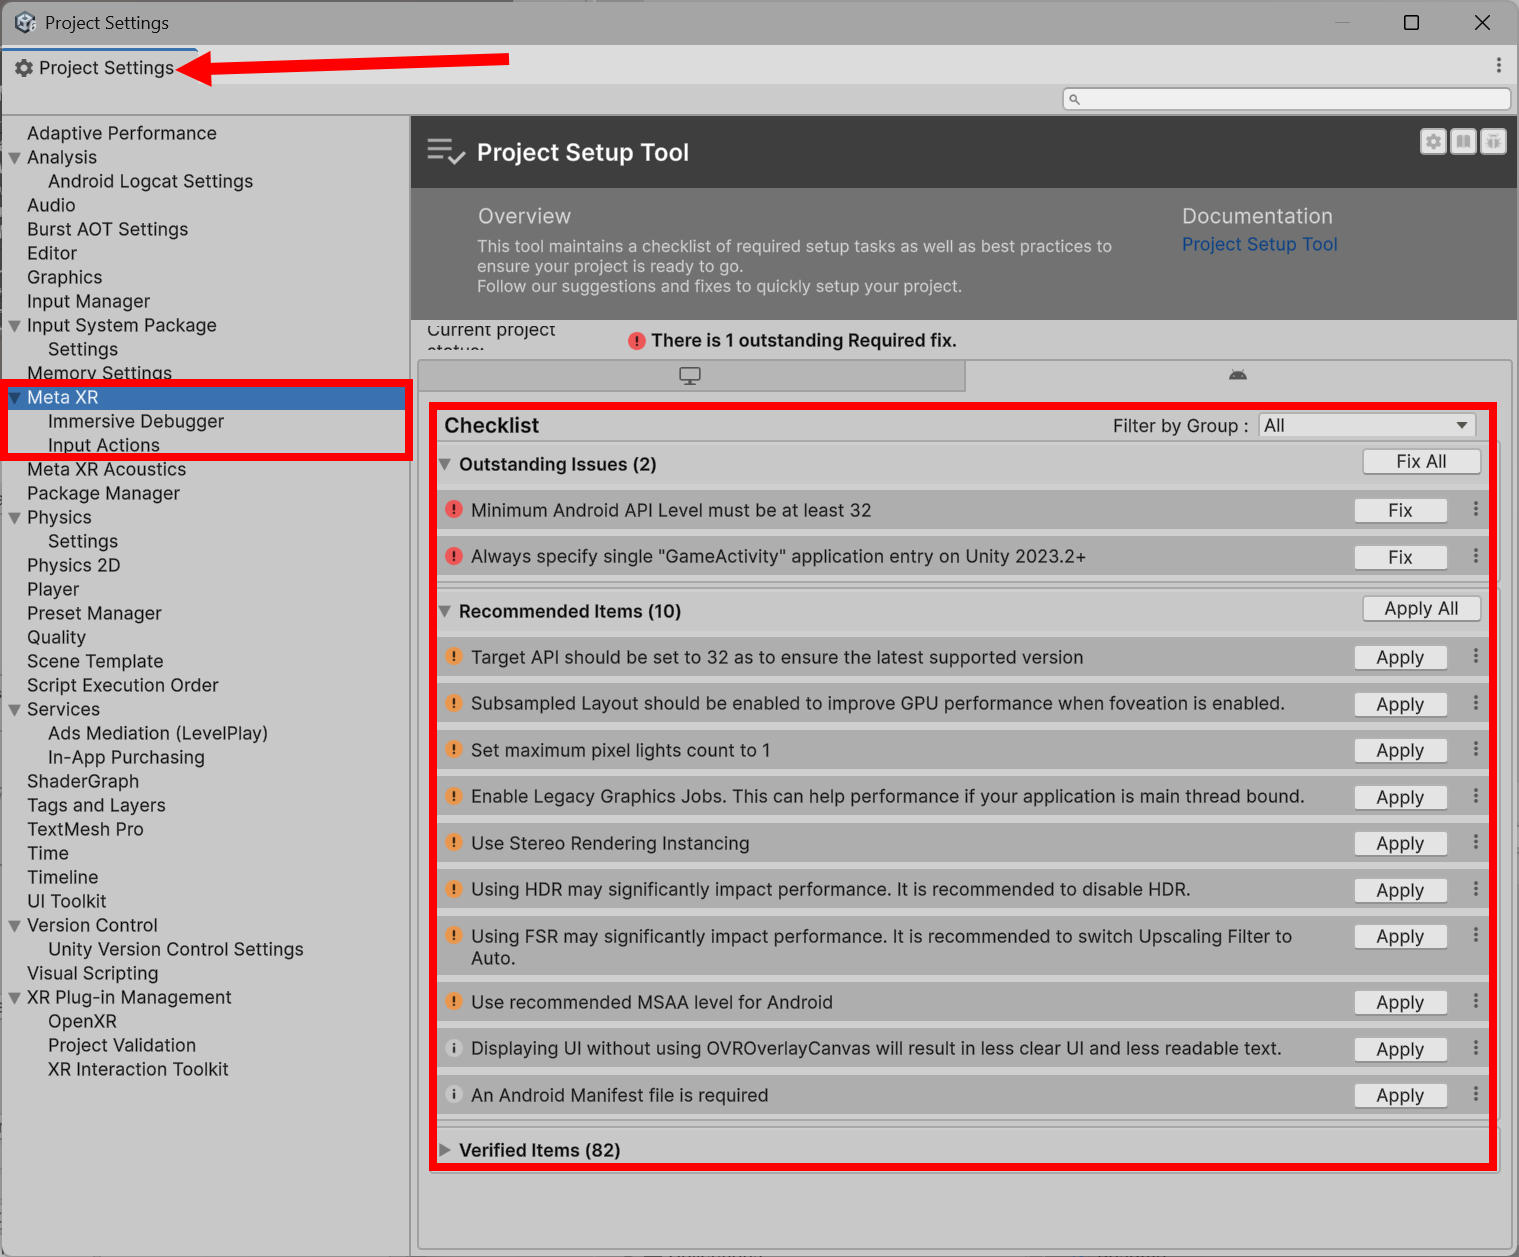This screenshot has width=1519, height=1257.
Task: Collapse the Analysis tree node
Action: [15, 158]
